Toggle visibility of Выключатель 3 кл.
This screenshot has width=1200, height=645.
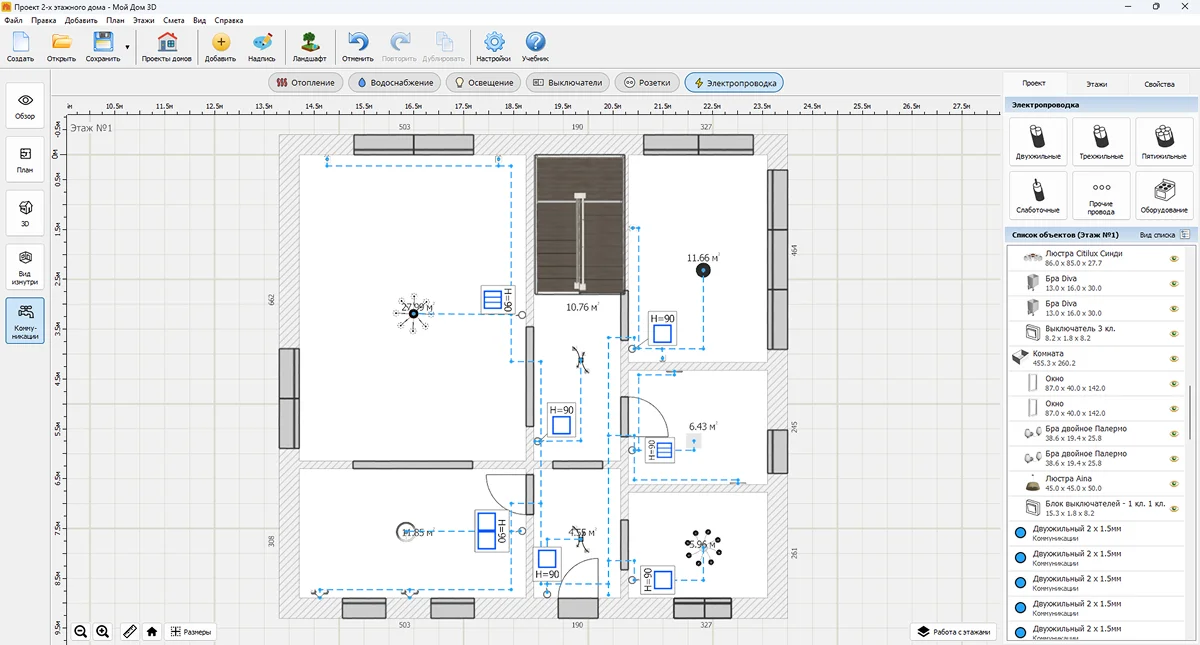point(1174,333)
